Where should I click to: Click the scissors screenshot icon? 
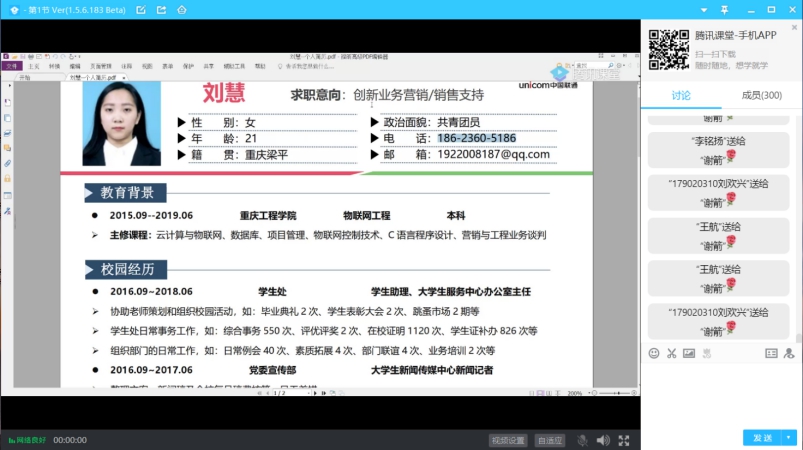(672, 353)
